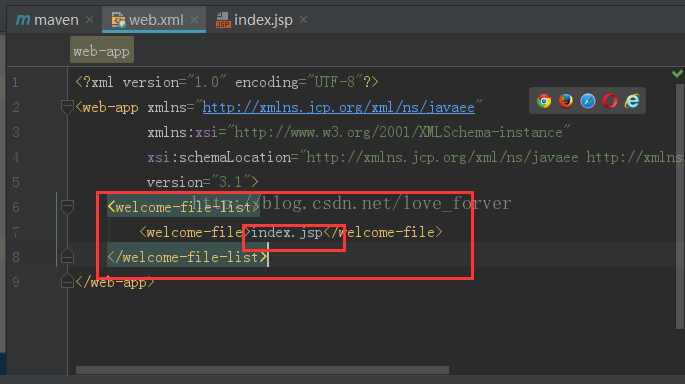This screenshot has height=384, width=685.
Task: Click fold end marker on line 9
Action: click(67, 281)
